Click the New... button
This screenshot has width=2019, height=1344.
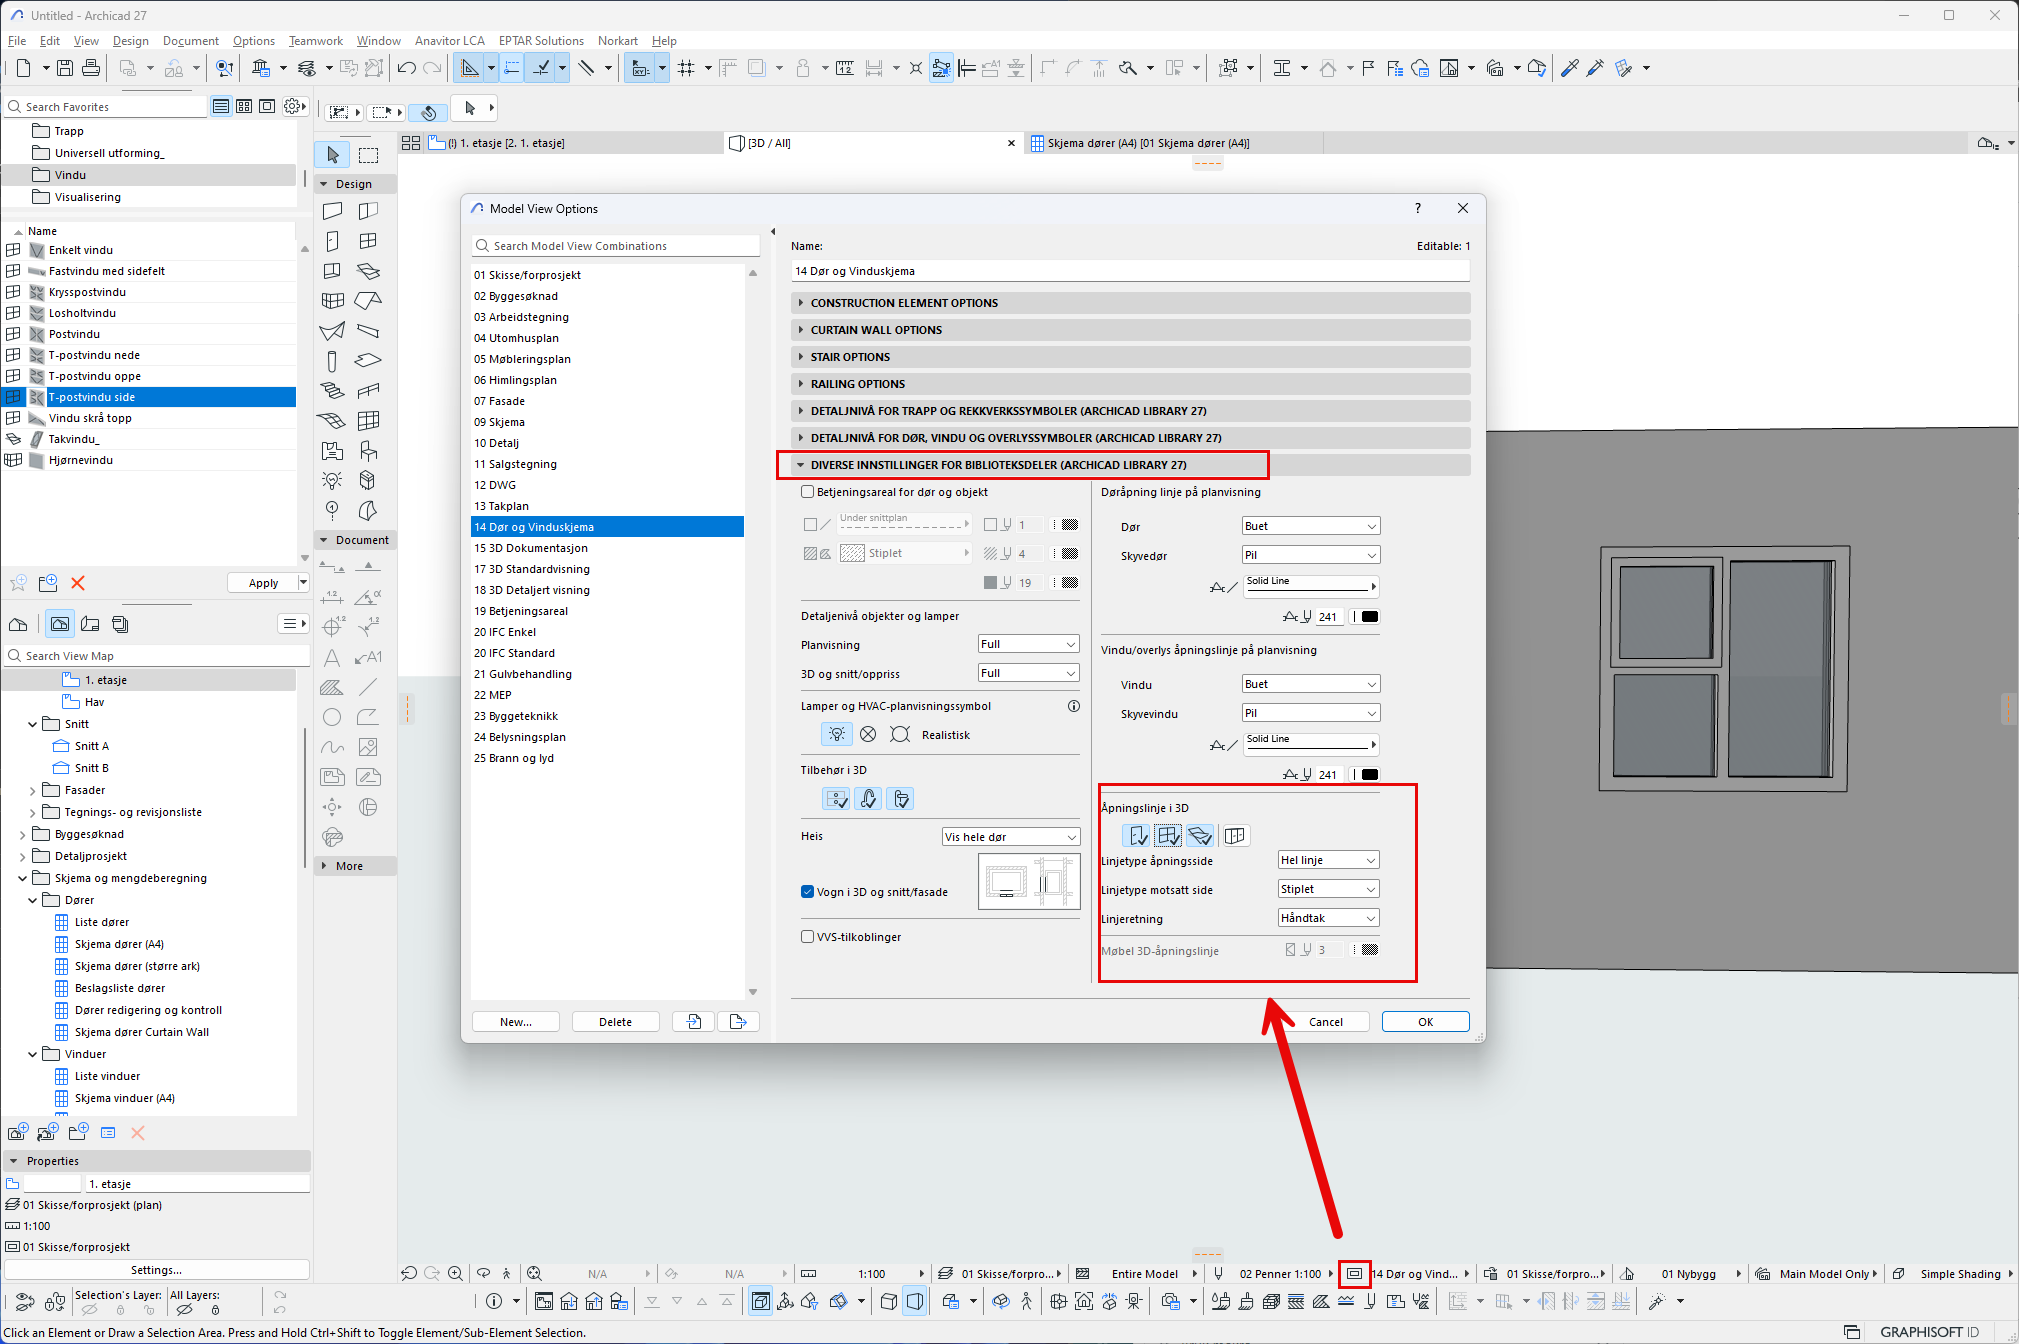point(516,1022)
